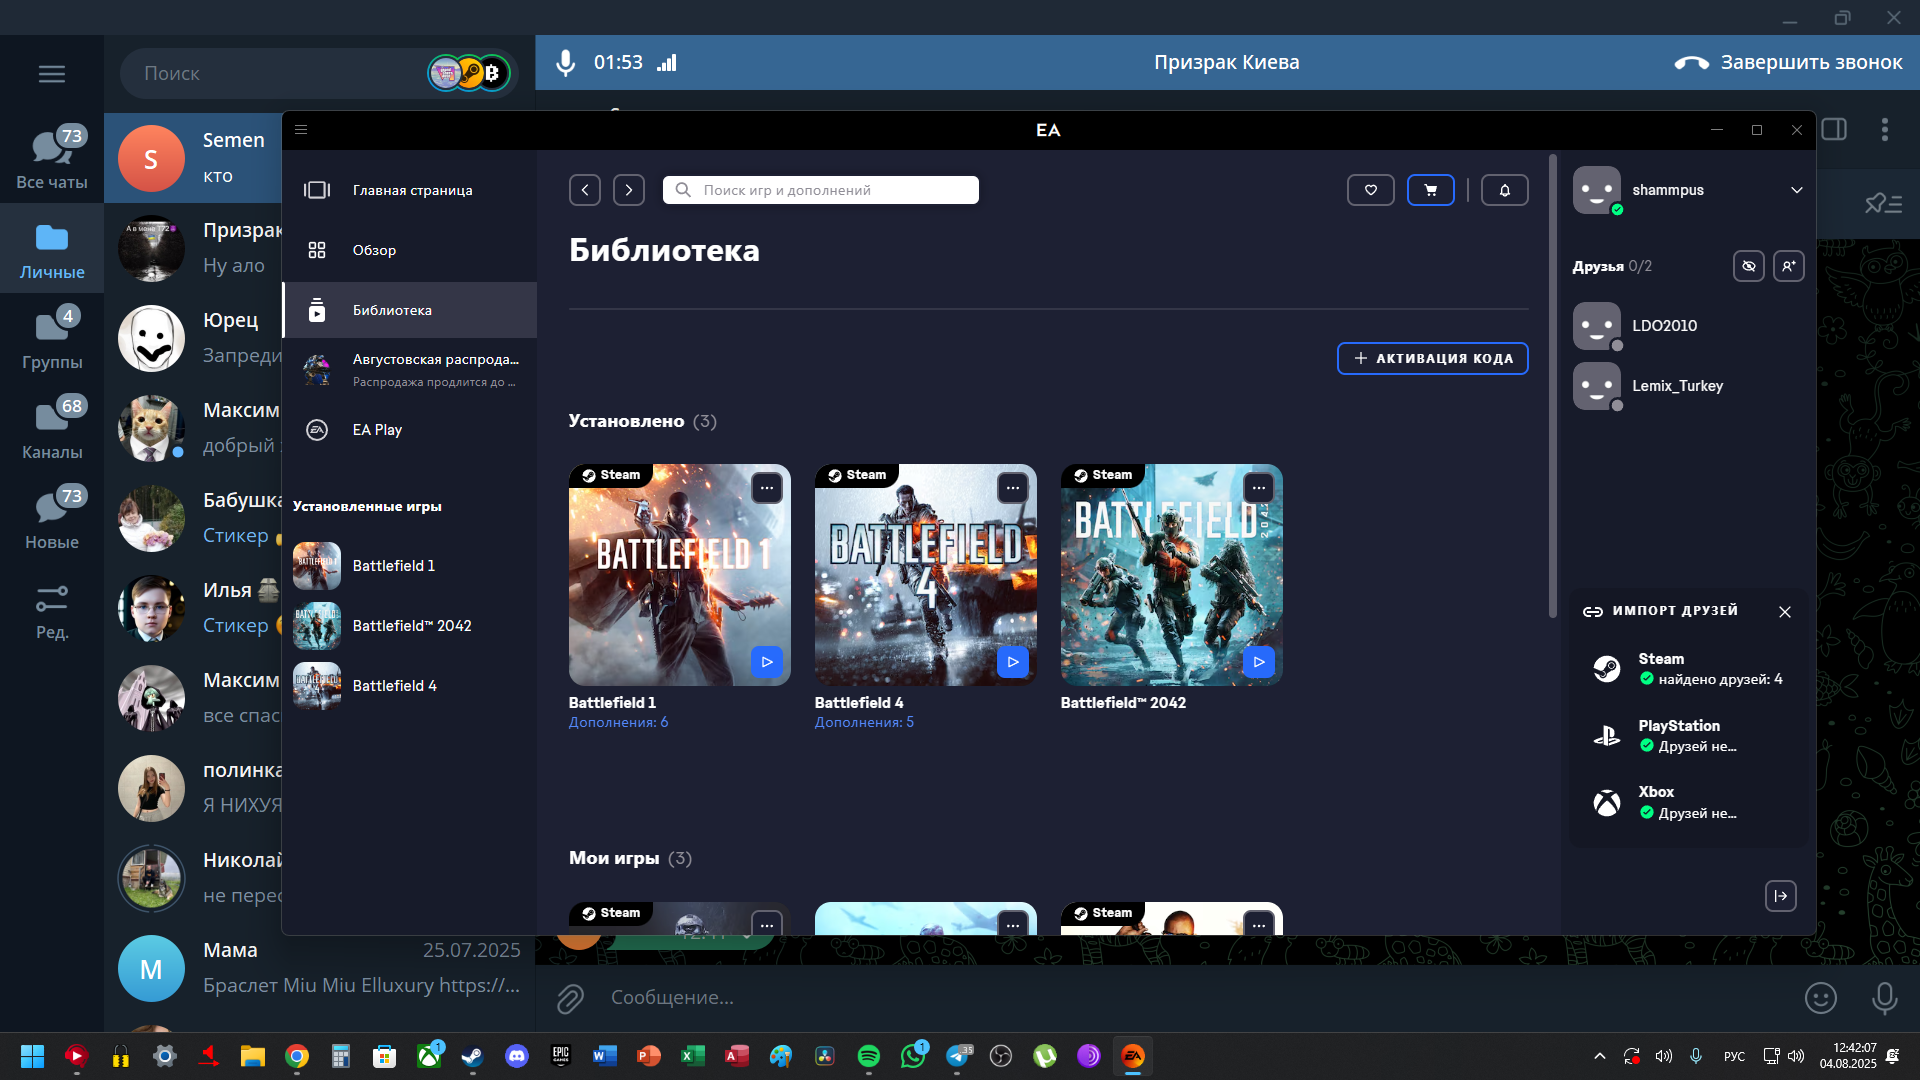Open Spotify from the taskbar
1920x1080 pixels.
pos(869,1056)
